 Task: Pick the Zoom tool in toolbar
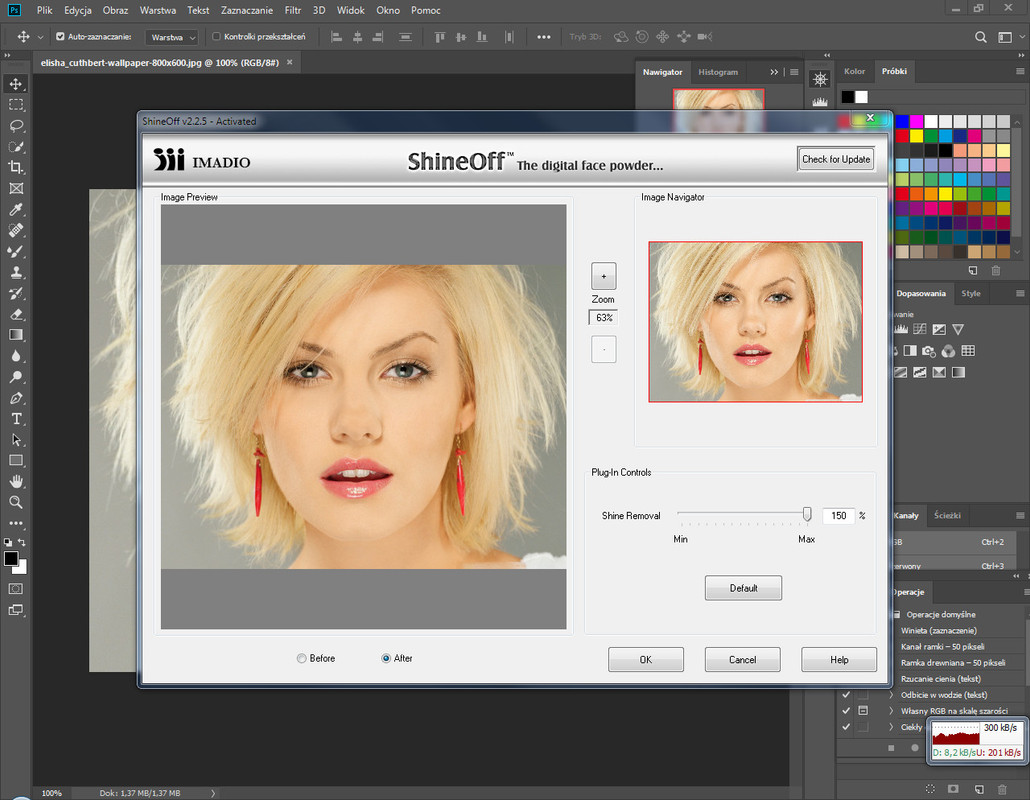[16, 502]
